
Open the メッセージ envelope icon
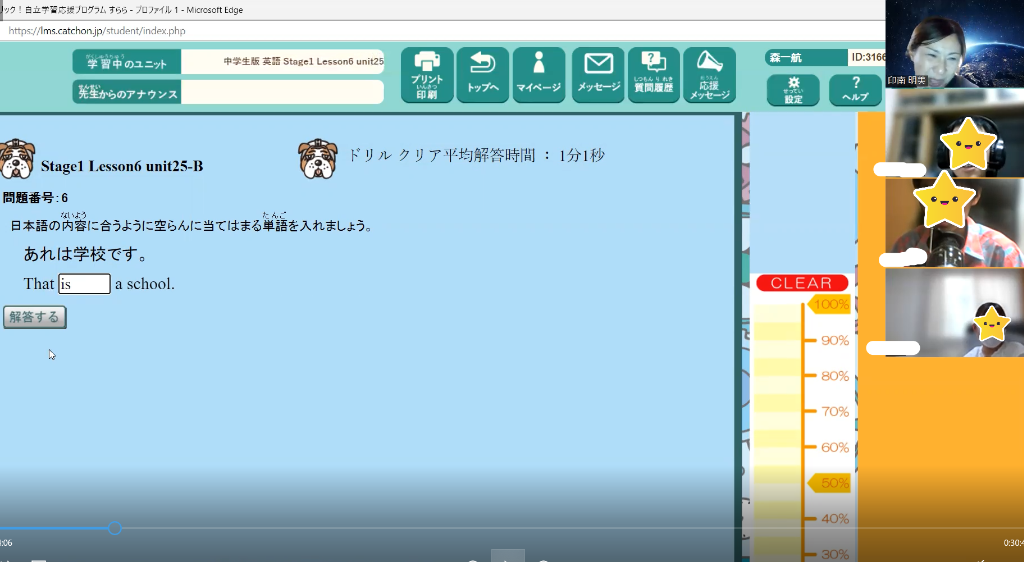598,75
